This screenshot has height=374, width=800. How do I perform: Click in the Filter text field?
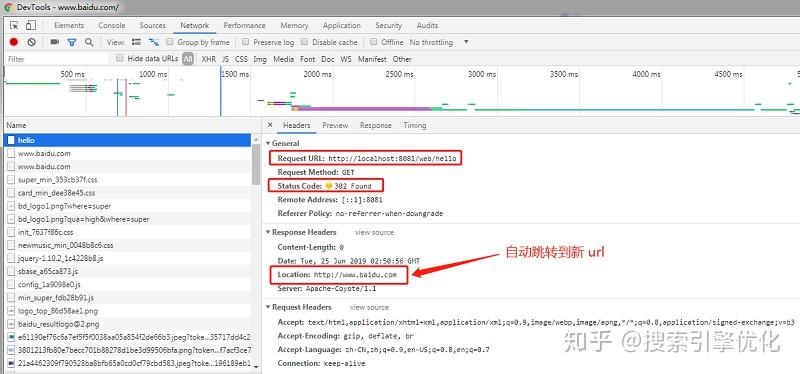56,59
